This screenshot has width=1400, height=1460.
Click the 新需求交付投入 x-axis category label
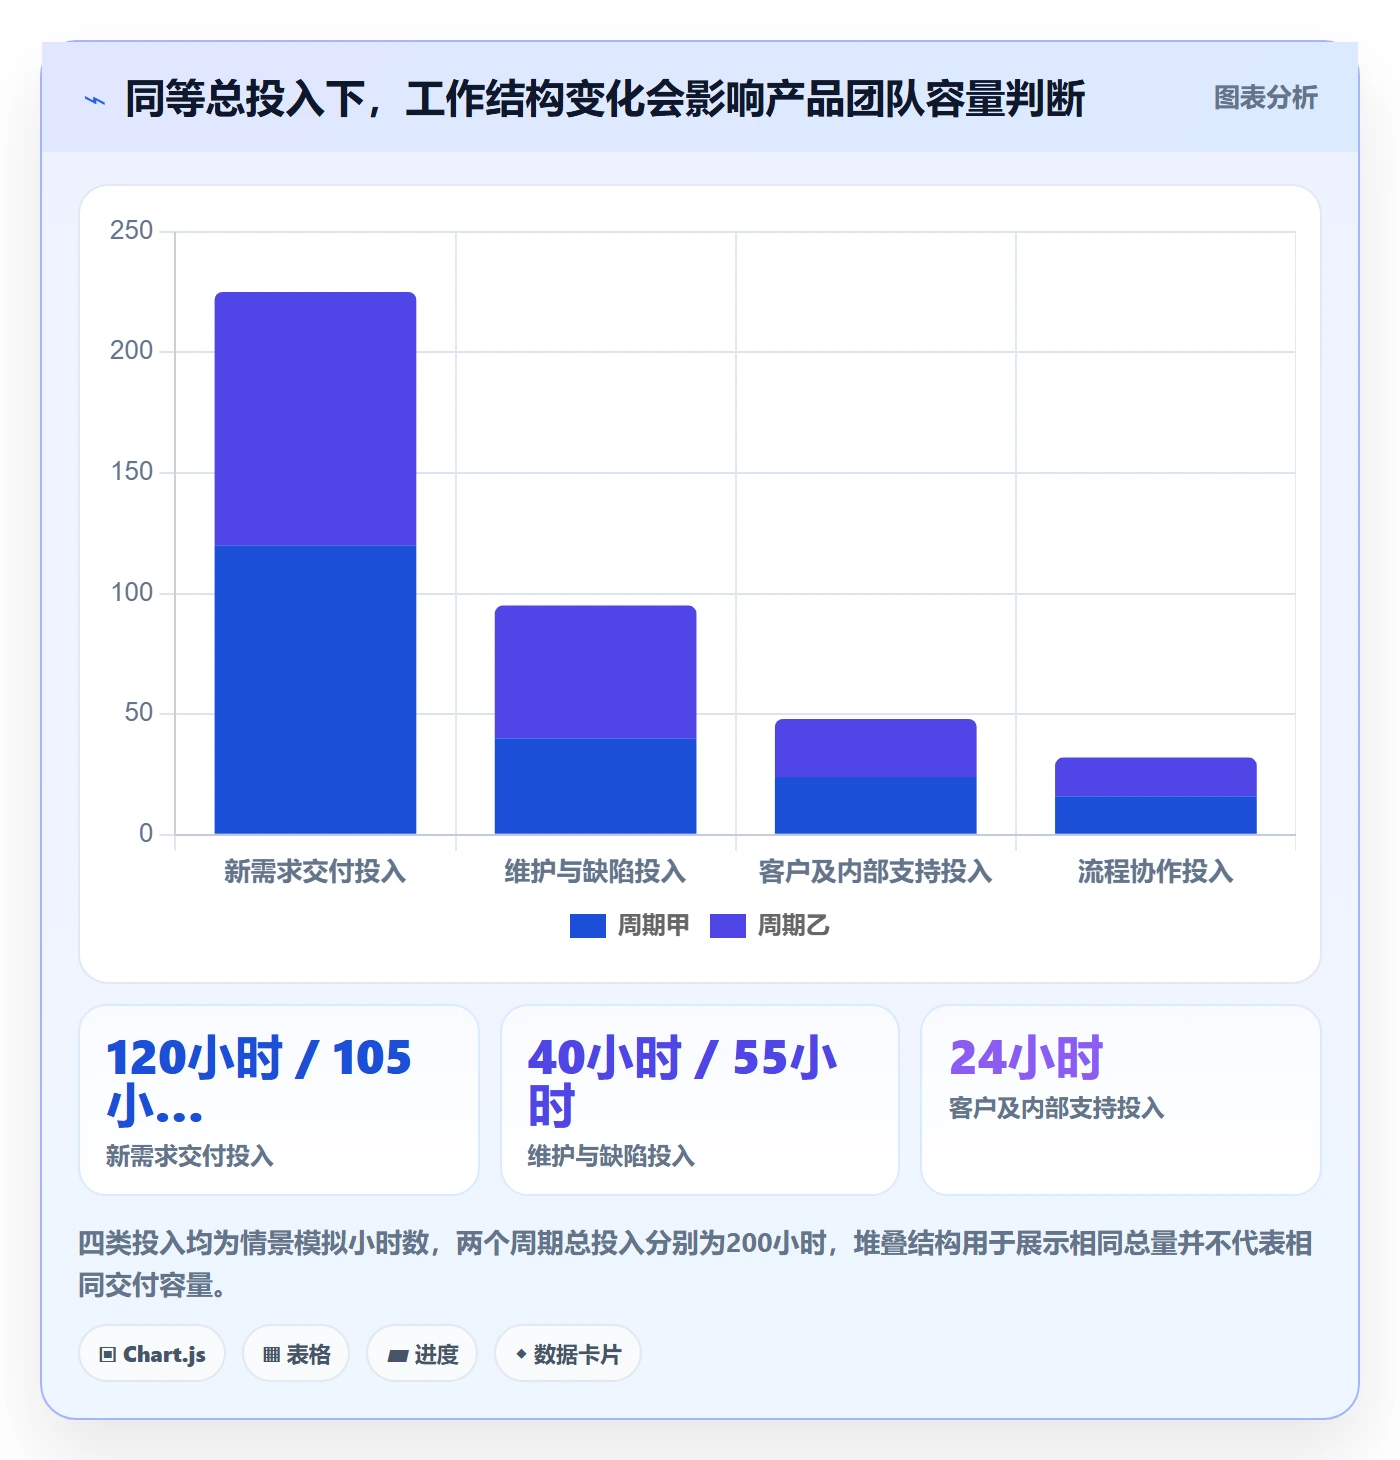tap(315, 872)
